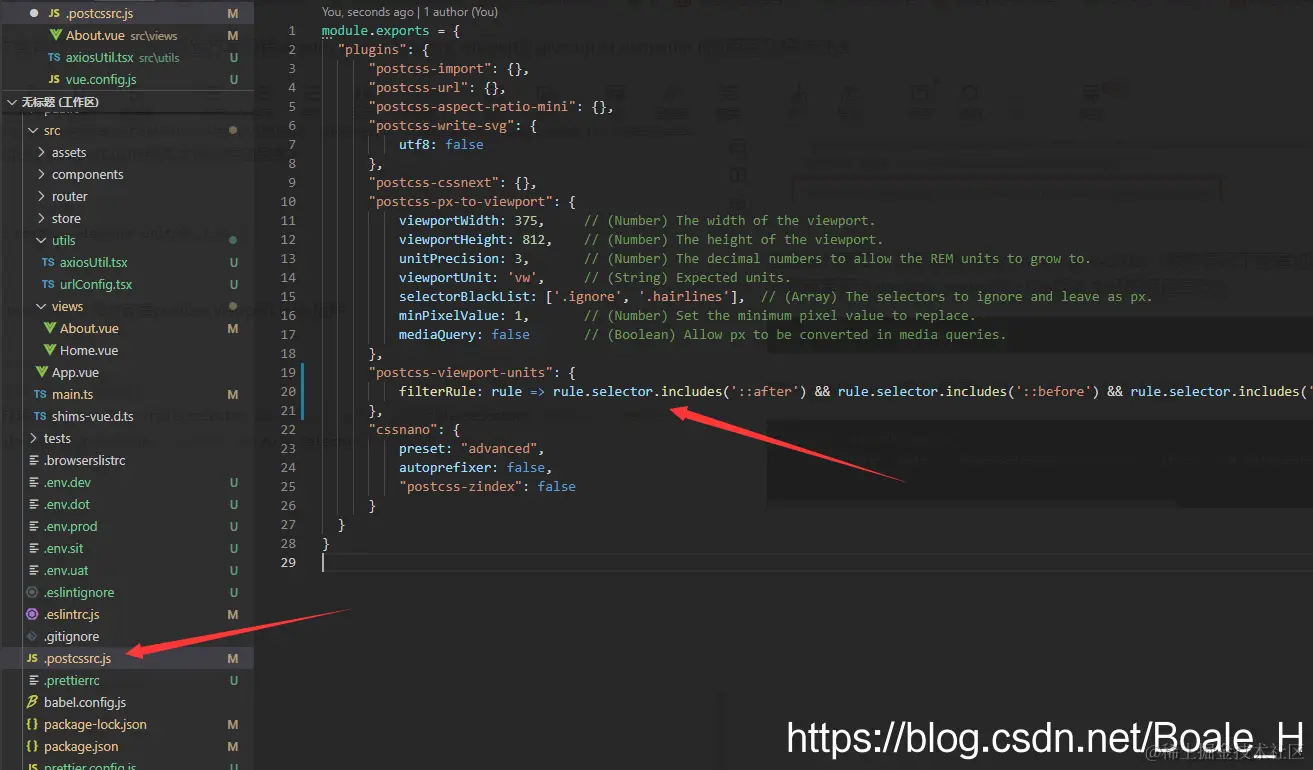Click the braces icon of package.json

33,746
